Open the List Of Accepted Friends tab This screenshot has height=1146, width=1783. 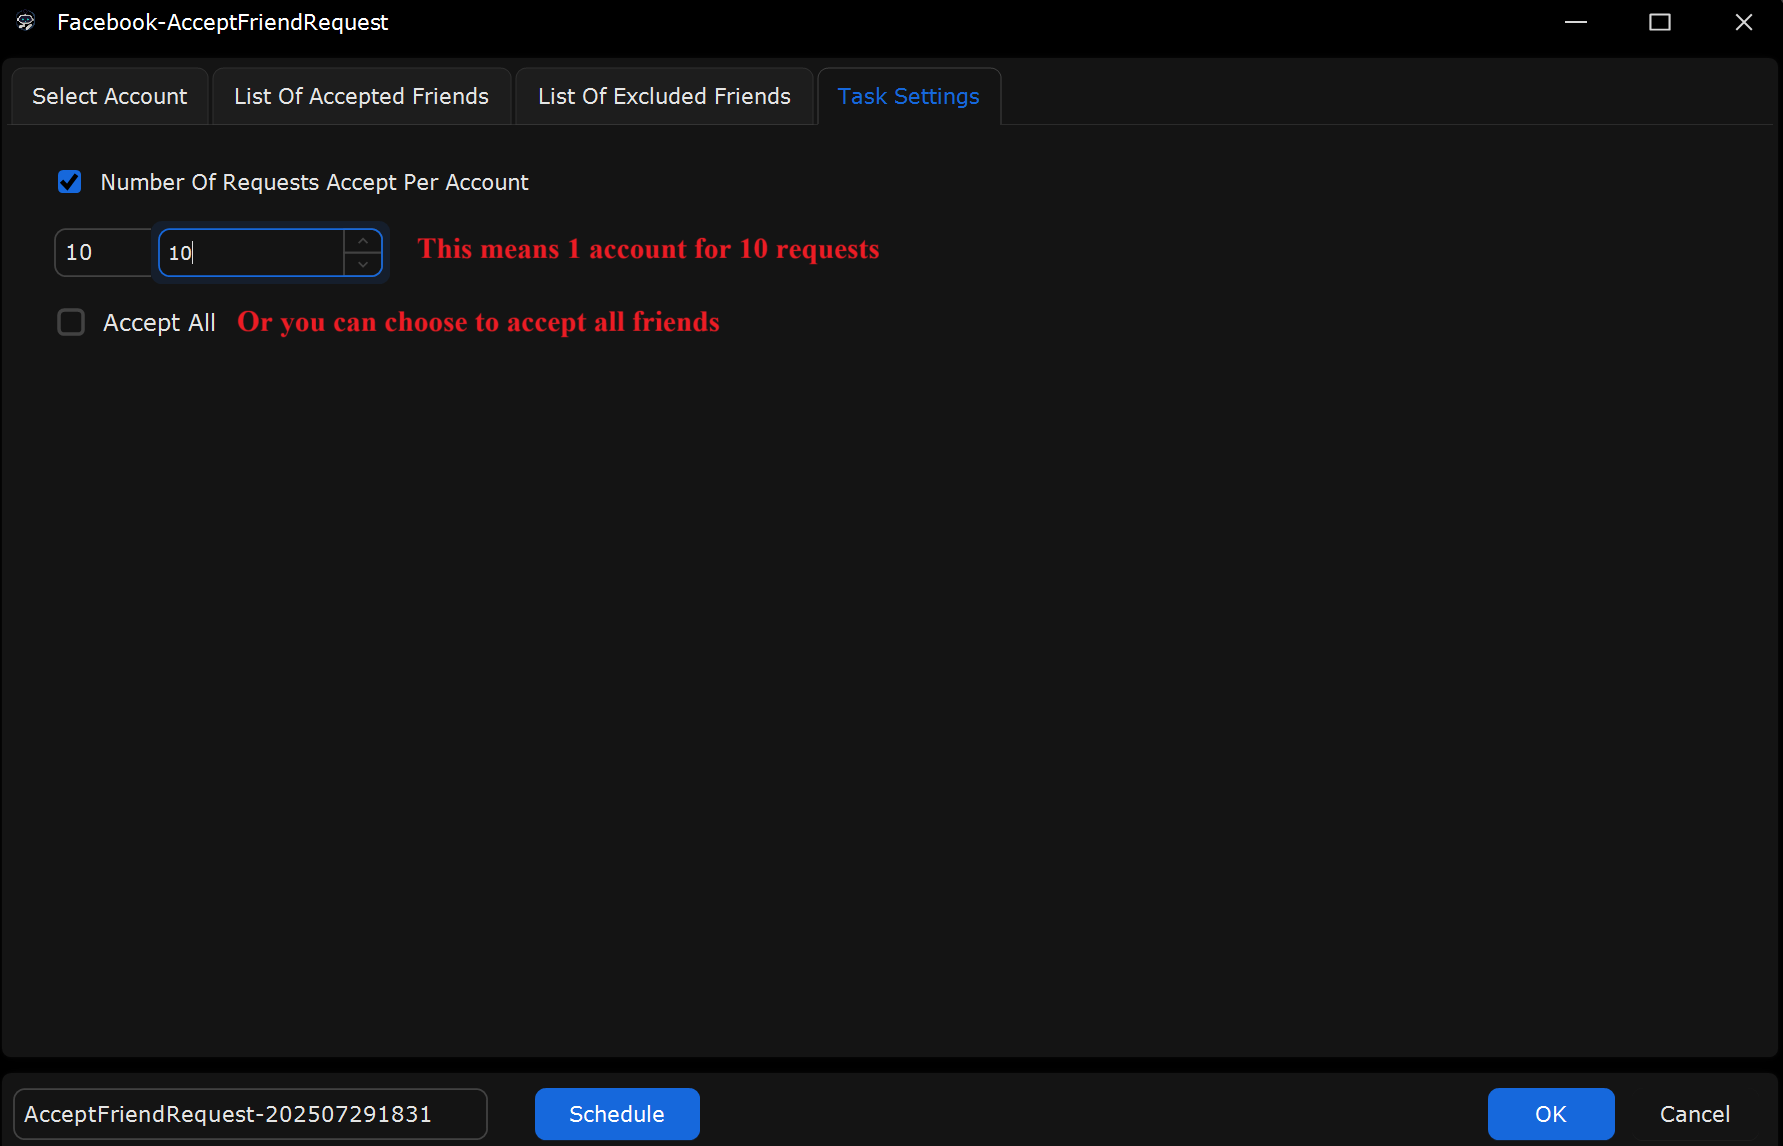361,96
